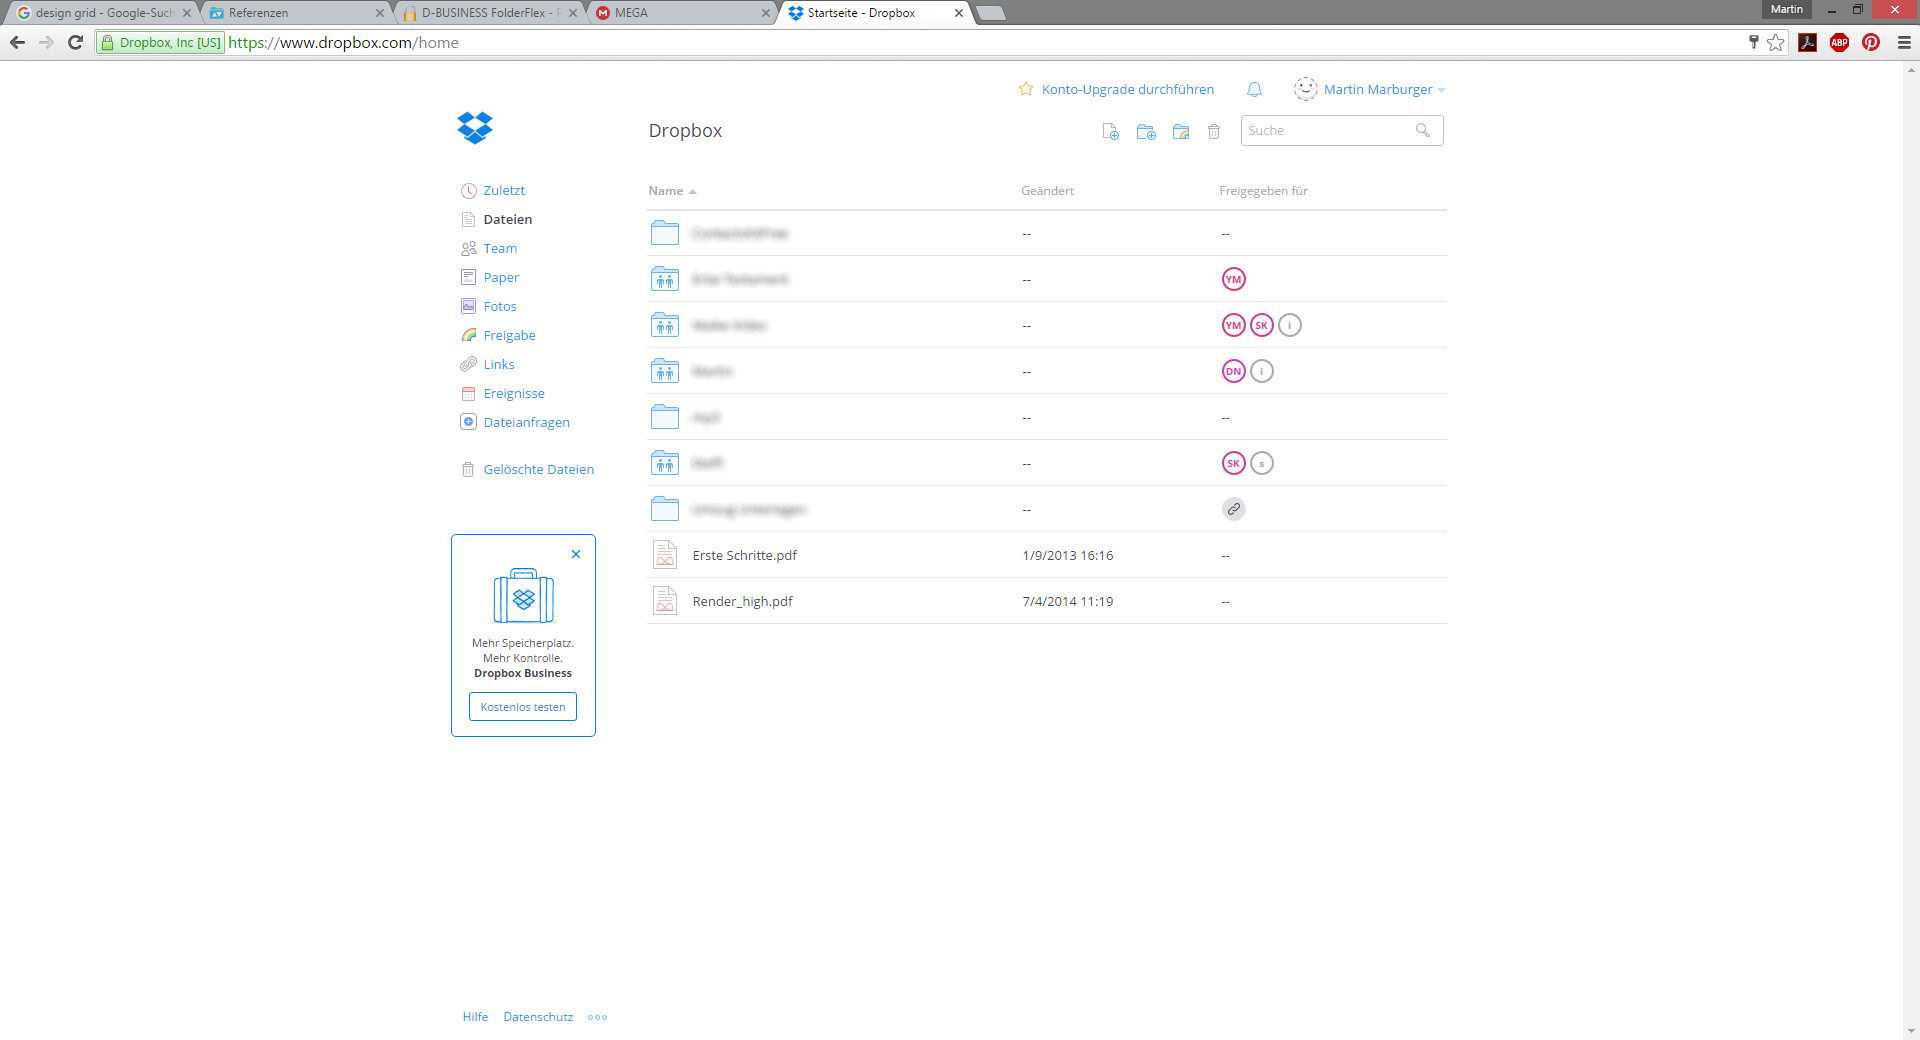Click the magnifier icon in the Suche box
This screenshot has width=1920, height=1040.
1422,130
